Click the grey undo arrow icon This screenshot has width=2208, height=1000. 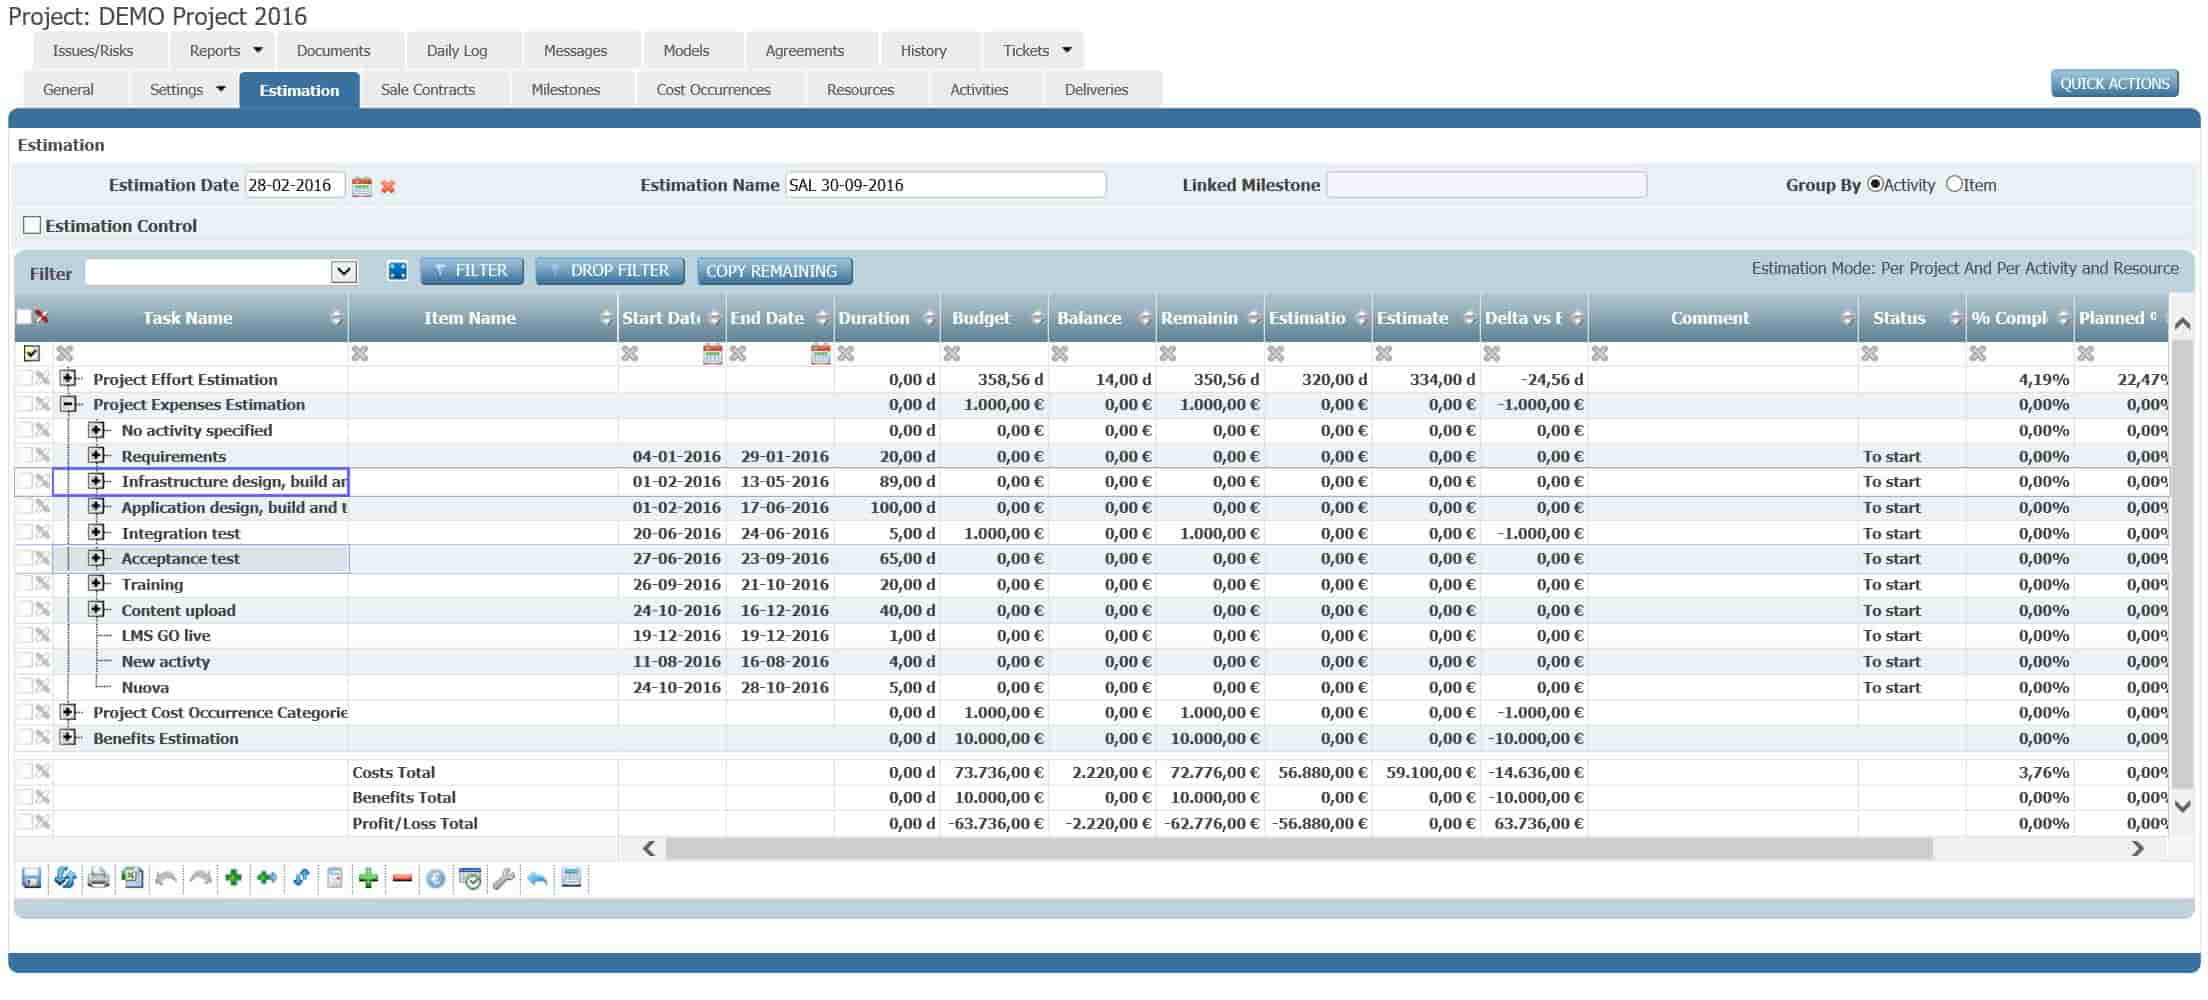coord(166,878)
